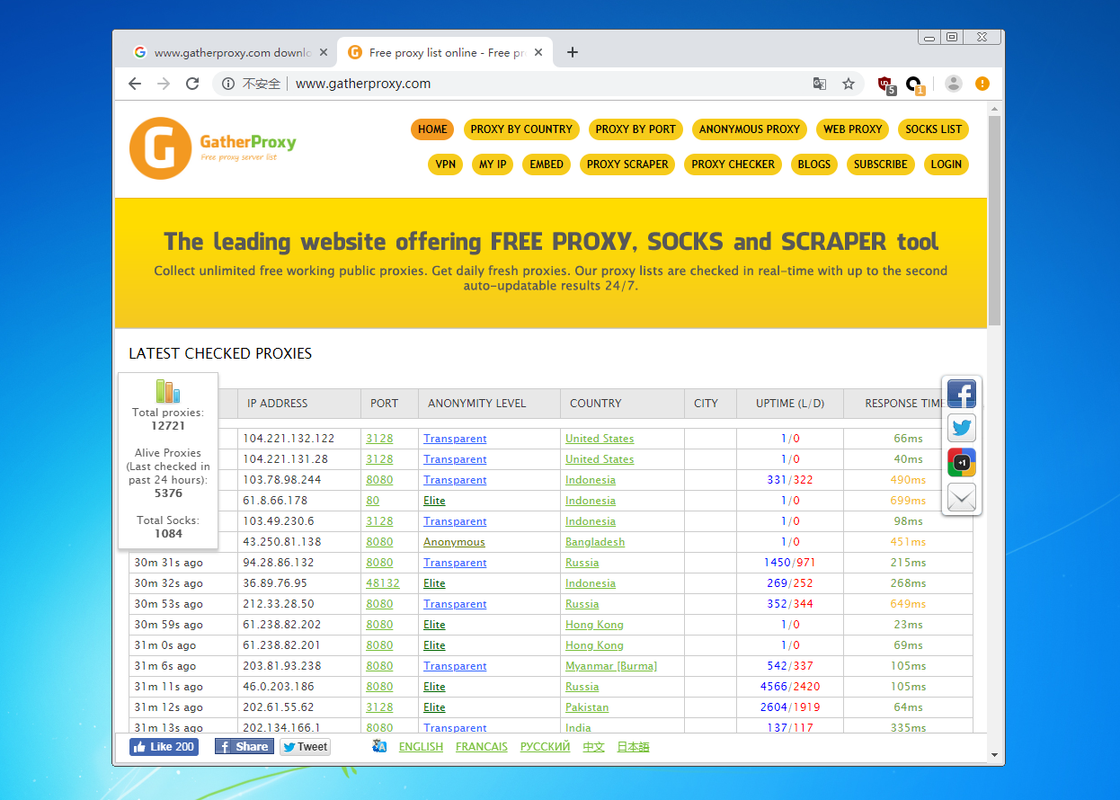Image resolution: width=1120 pixels, height=800 pixels.
Task: Click the GatherProxy logo
Action: click(x=212, y=148)
